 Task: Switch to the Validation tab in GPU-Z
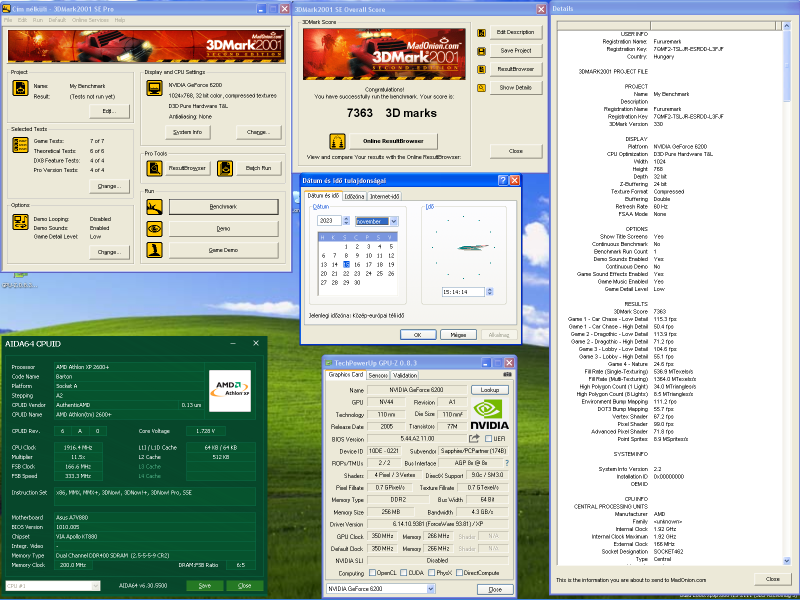[x=405, y=375]
